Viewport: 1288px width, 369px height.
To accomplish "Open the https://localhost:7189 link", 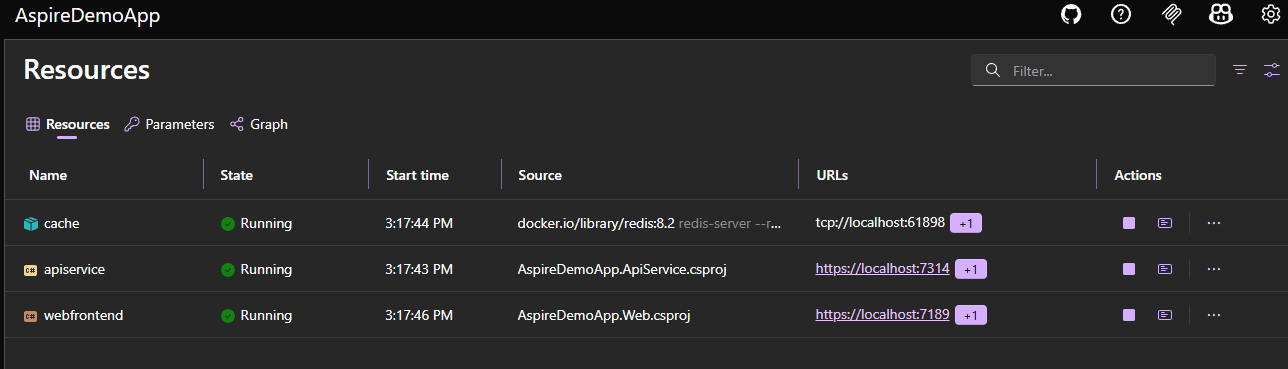I will [882, 315].
